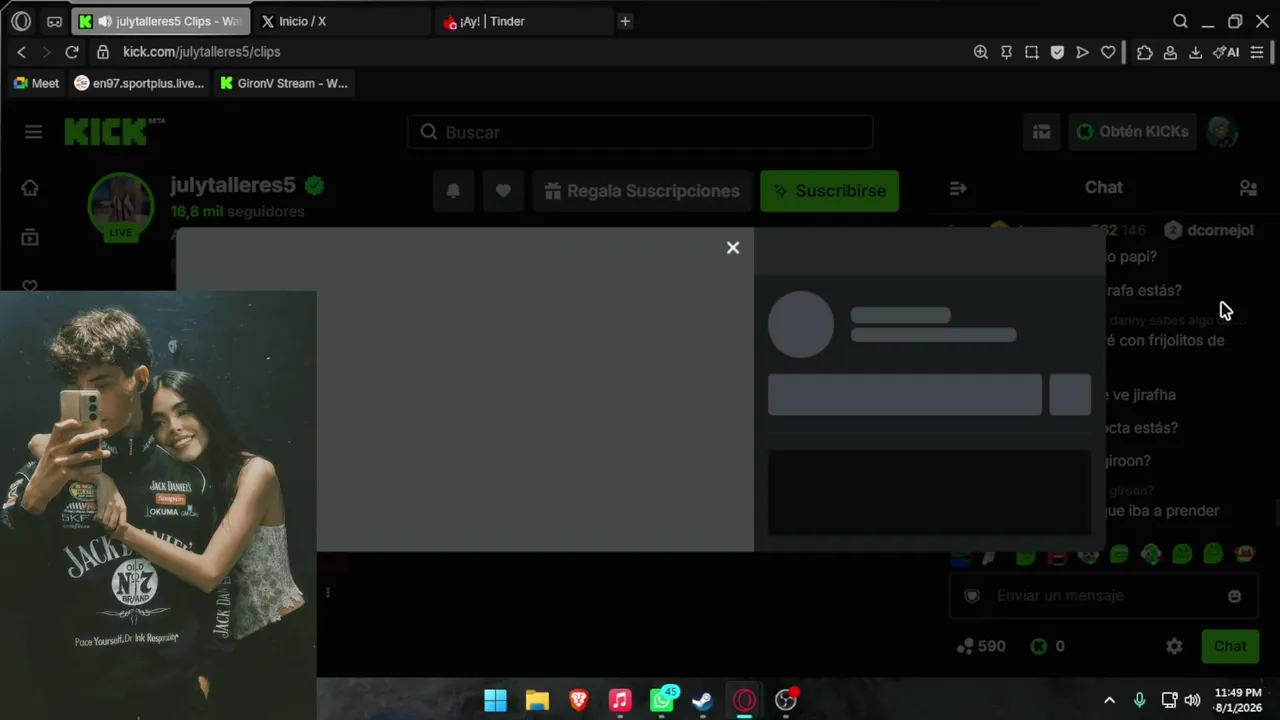
Task: Open the KICKs balance icon
Action: tap(1039, 646)
